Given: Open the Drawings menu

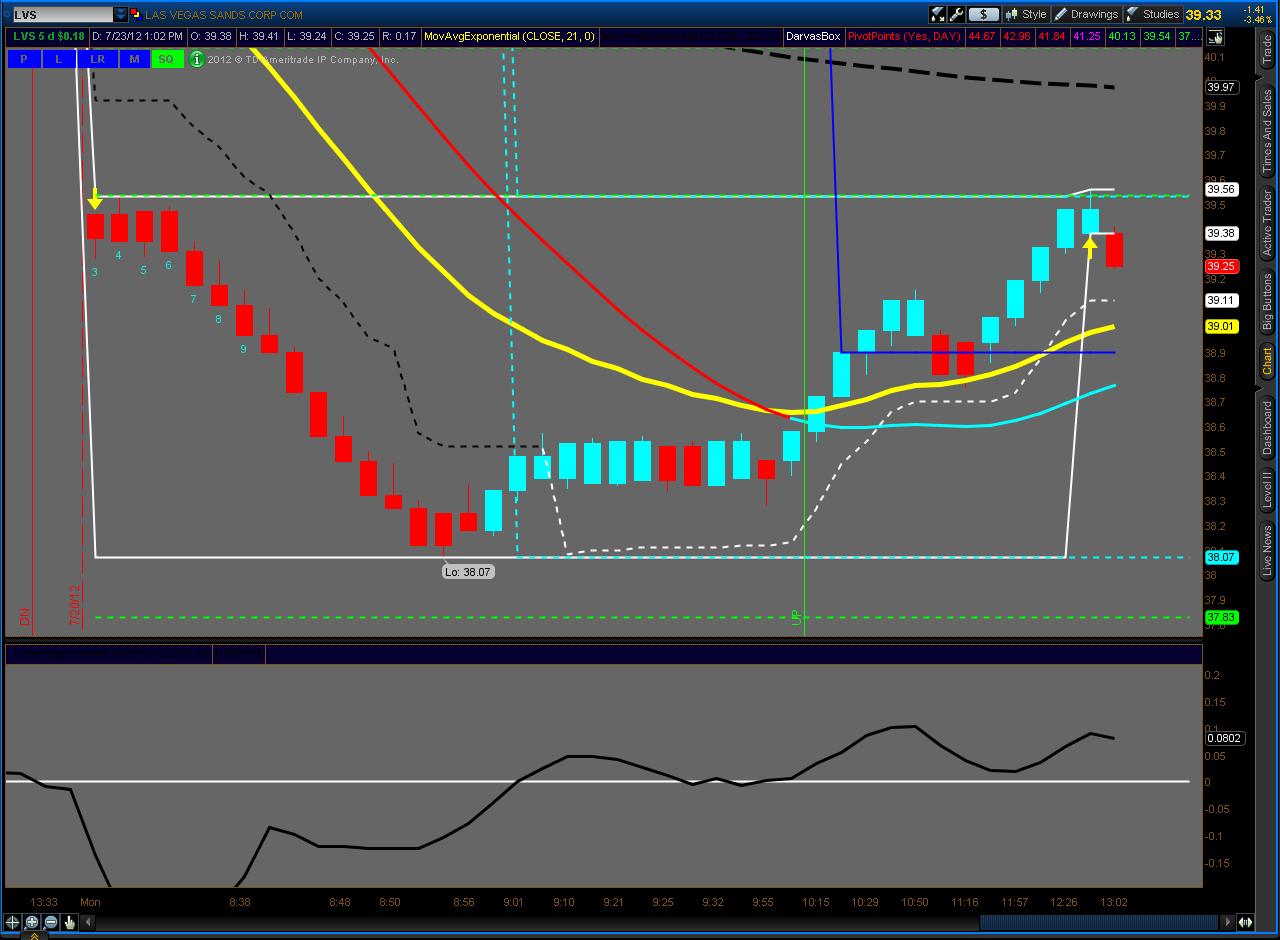Looking at the screenshot, I should 1085,14.
